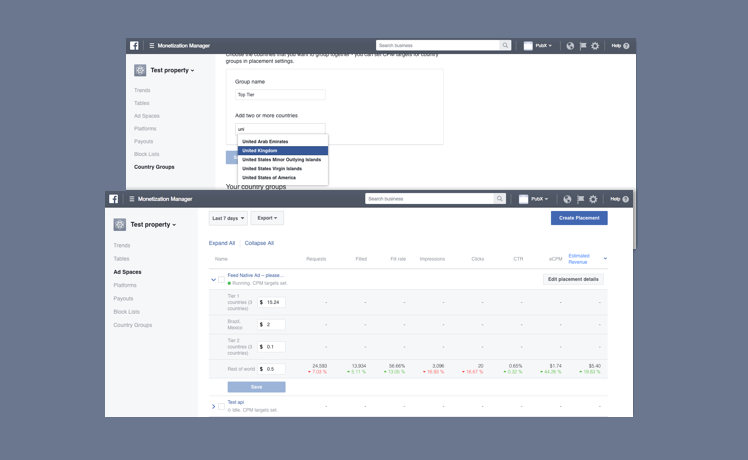The width and height of the screenshot is (748, 460).
Task: Click the Test property icon in the front sidebar
Action: pyautogui.click(x=120, y=224)
